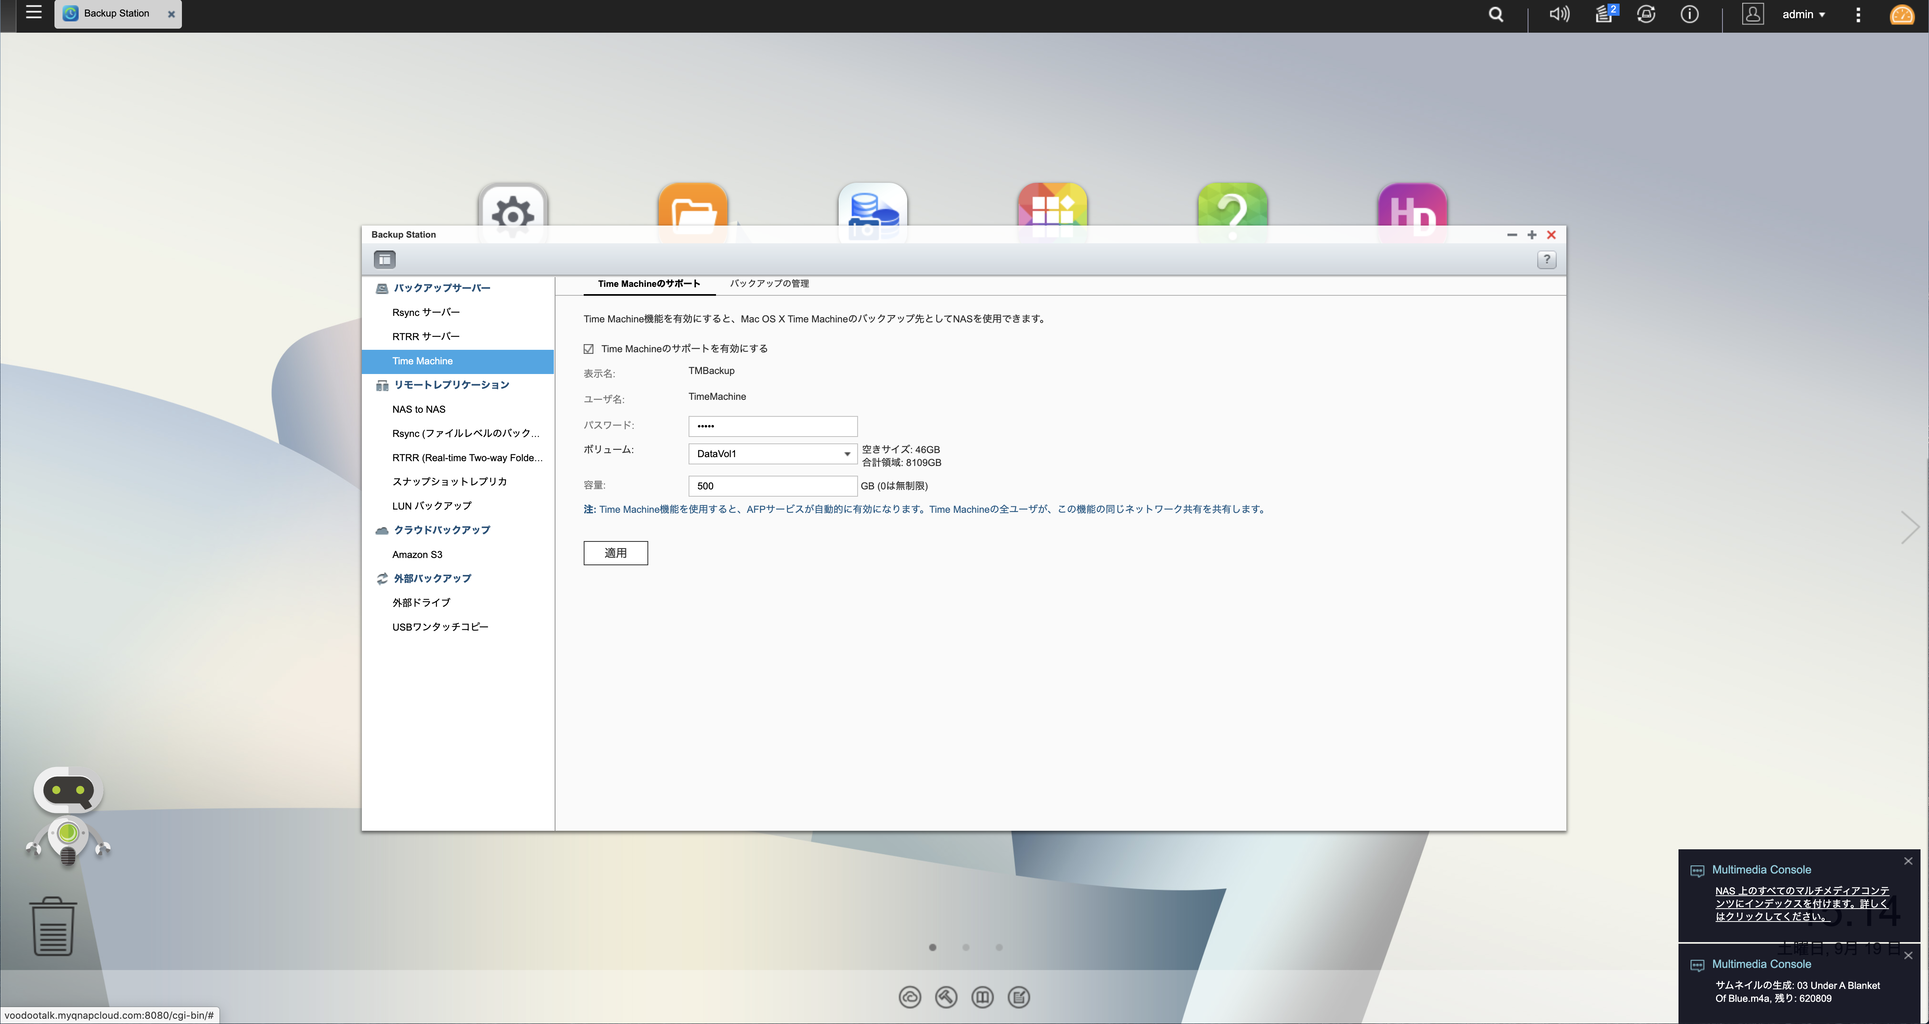Select Amazon S3 in sidebar
1929x1024 pixels.
417,555
